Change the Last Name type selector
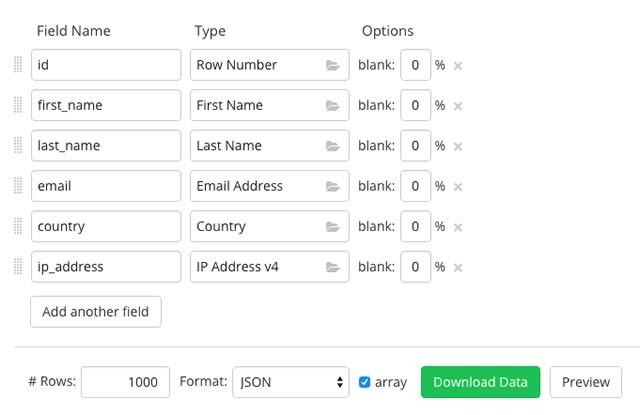The height and width of the screenshot is (415, 640). point(269,146)
